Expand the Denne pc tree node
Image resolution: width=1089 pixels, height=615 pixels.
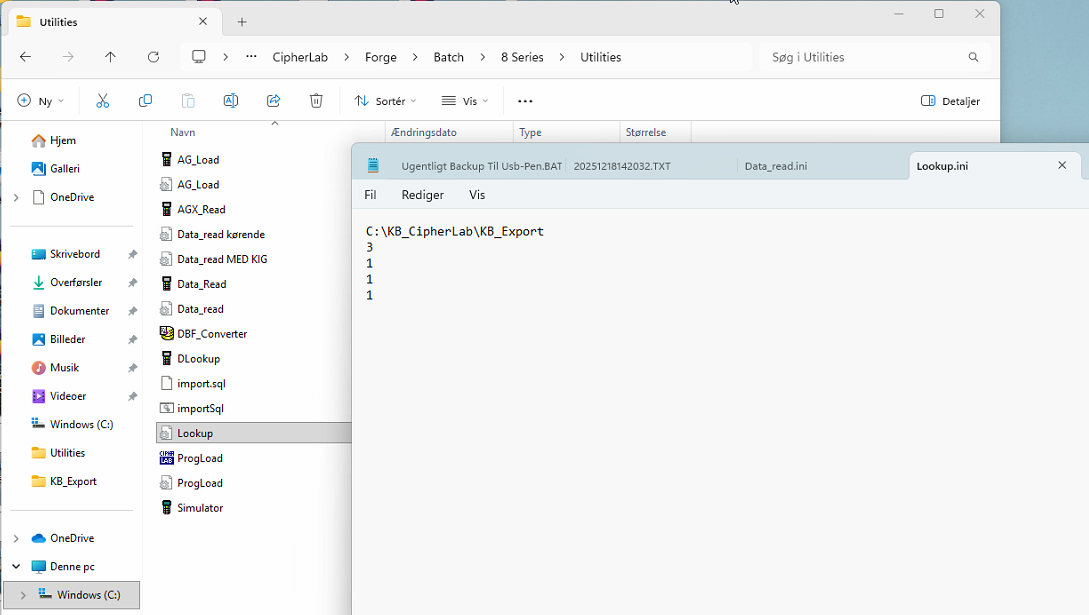[16, 566]
